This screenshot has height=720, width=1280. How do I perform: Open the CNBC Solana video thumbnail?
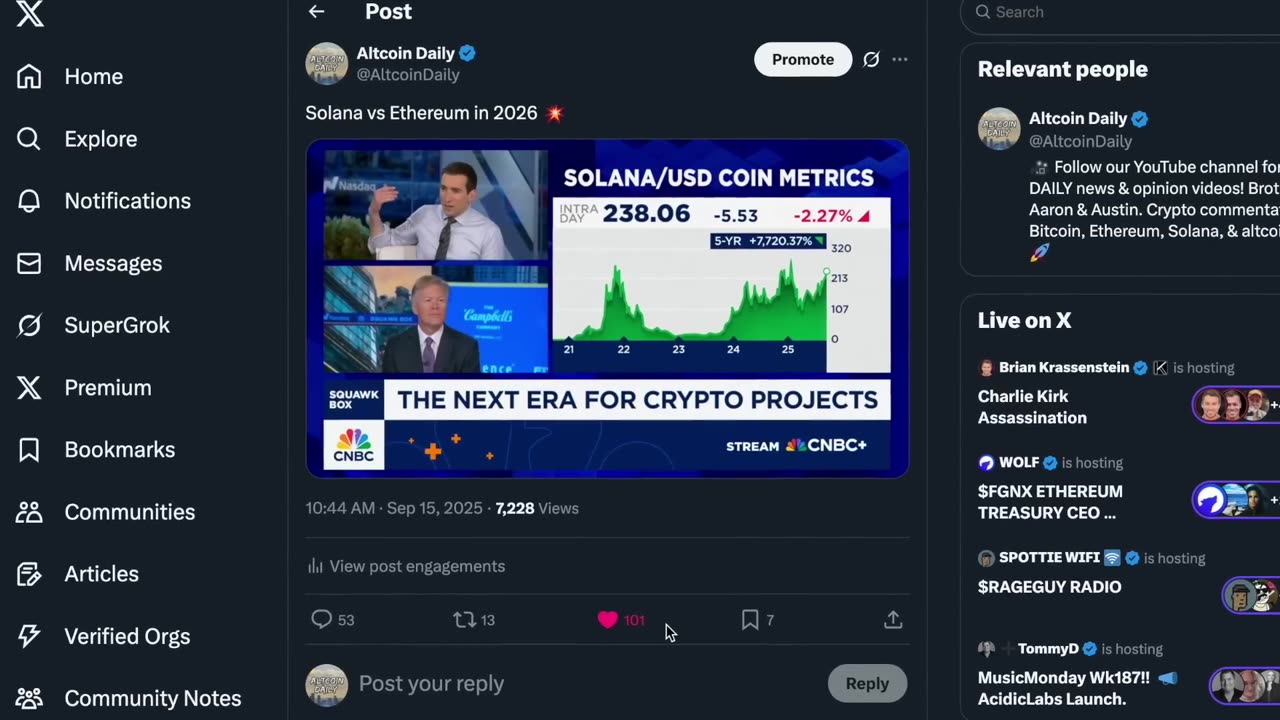[x=607, y=308]
